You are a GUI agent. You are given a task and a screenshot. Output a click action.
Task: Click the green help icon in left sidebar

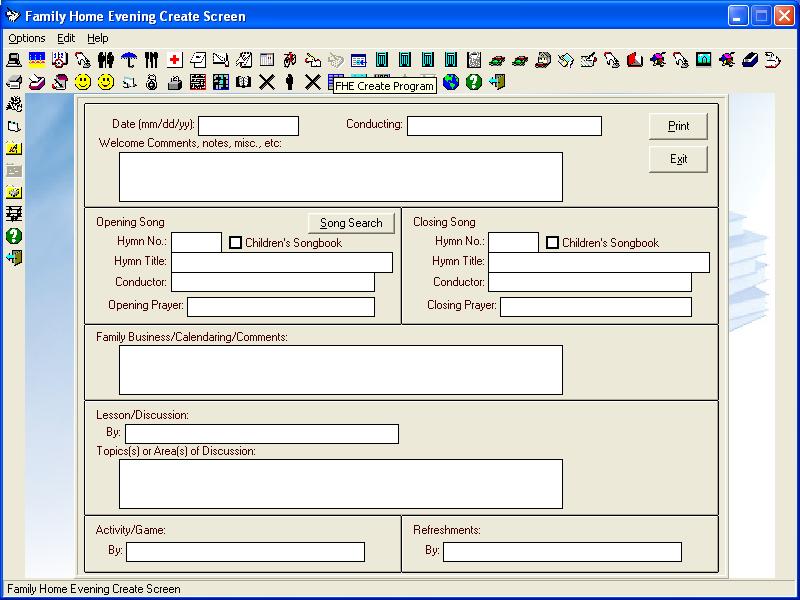tap(14, 236)
